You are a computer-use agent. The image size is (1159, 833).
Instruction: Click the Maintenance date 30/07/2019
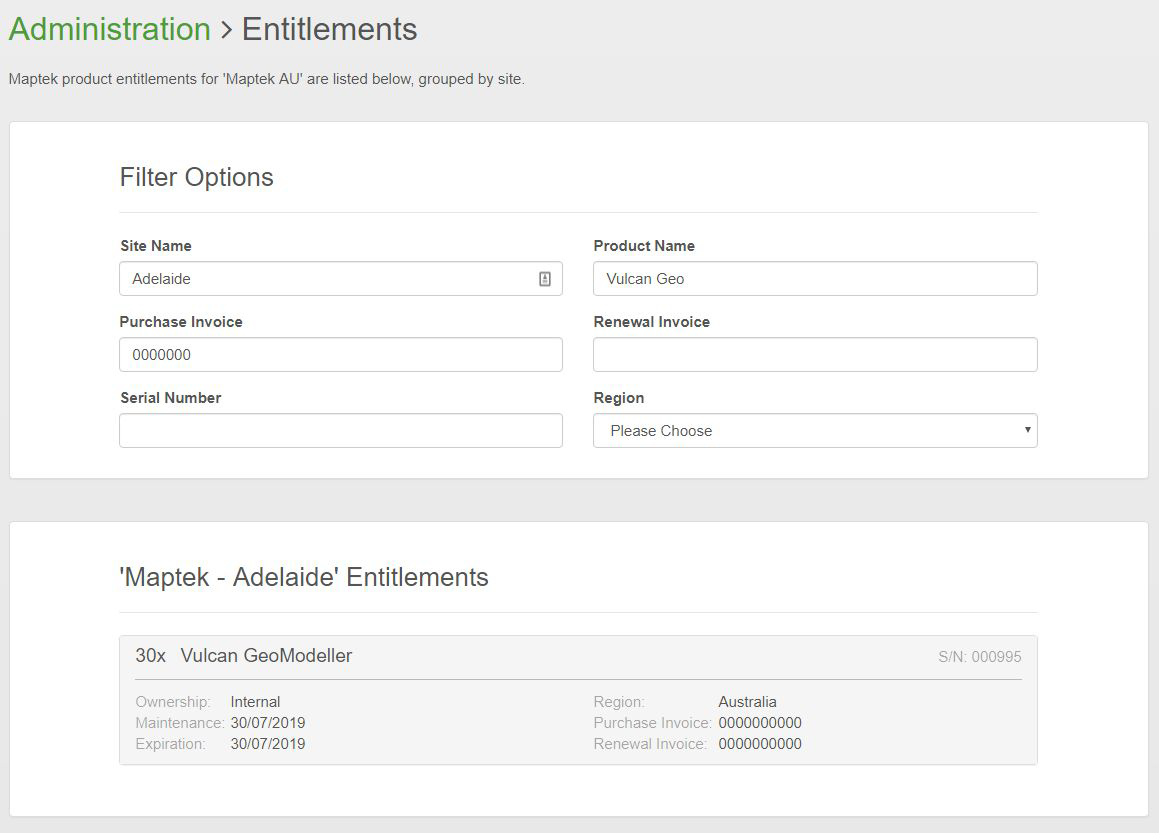[268, 723]
